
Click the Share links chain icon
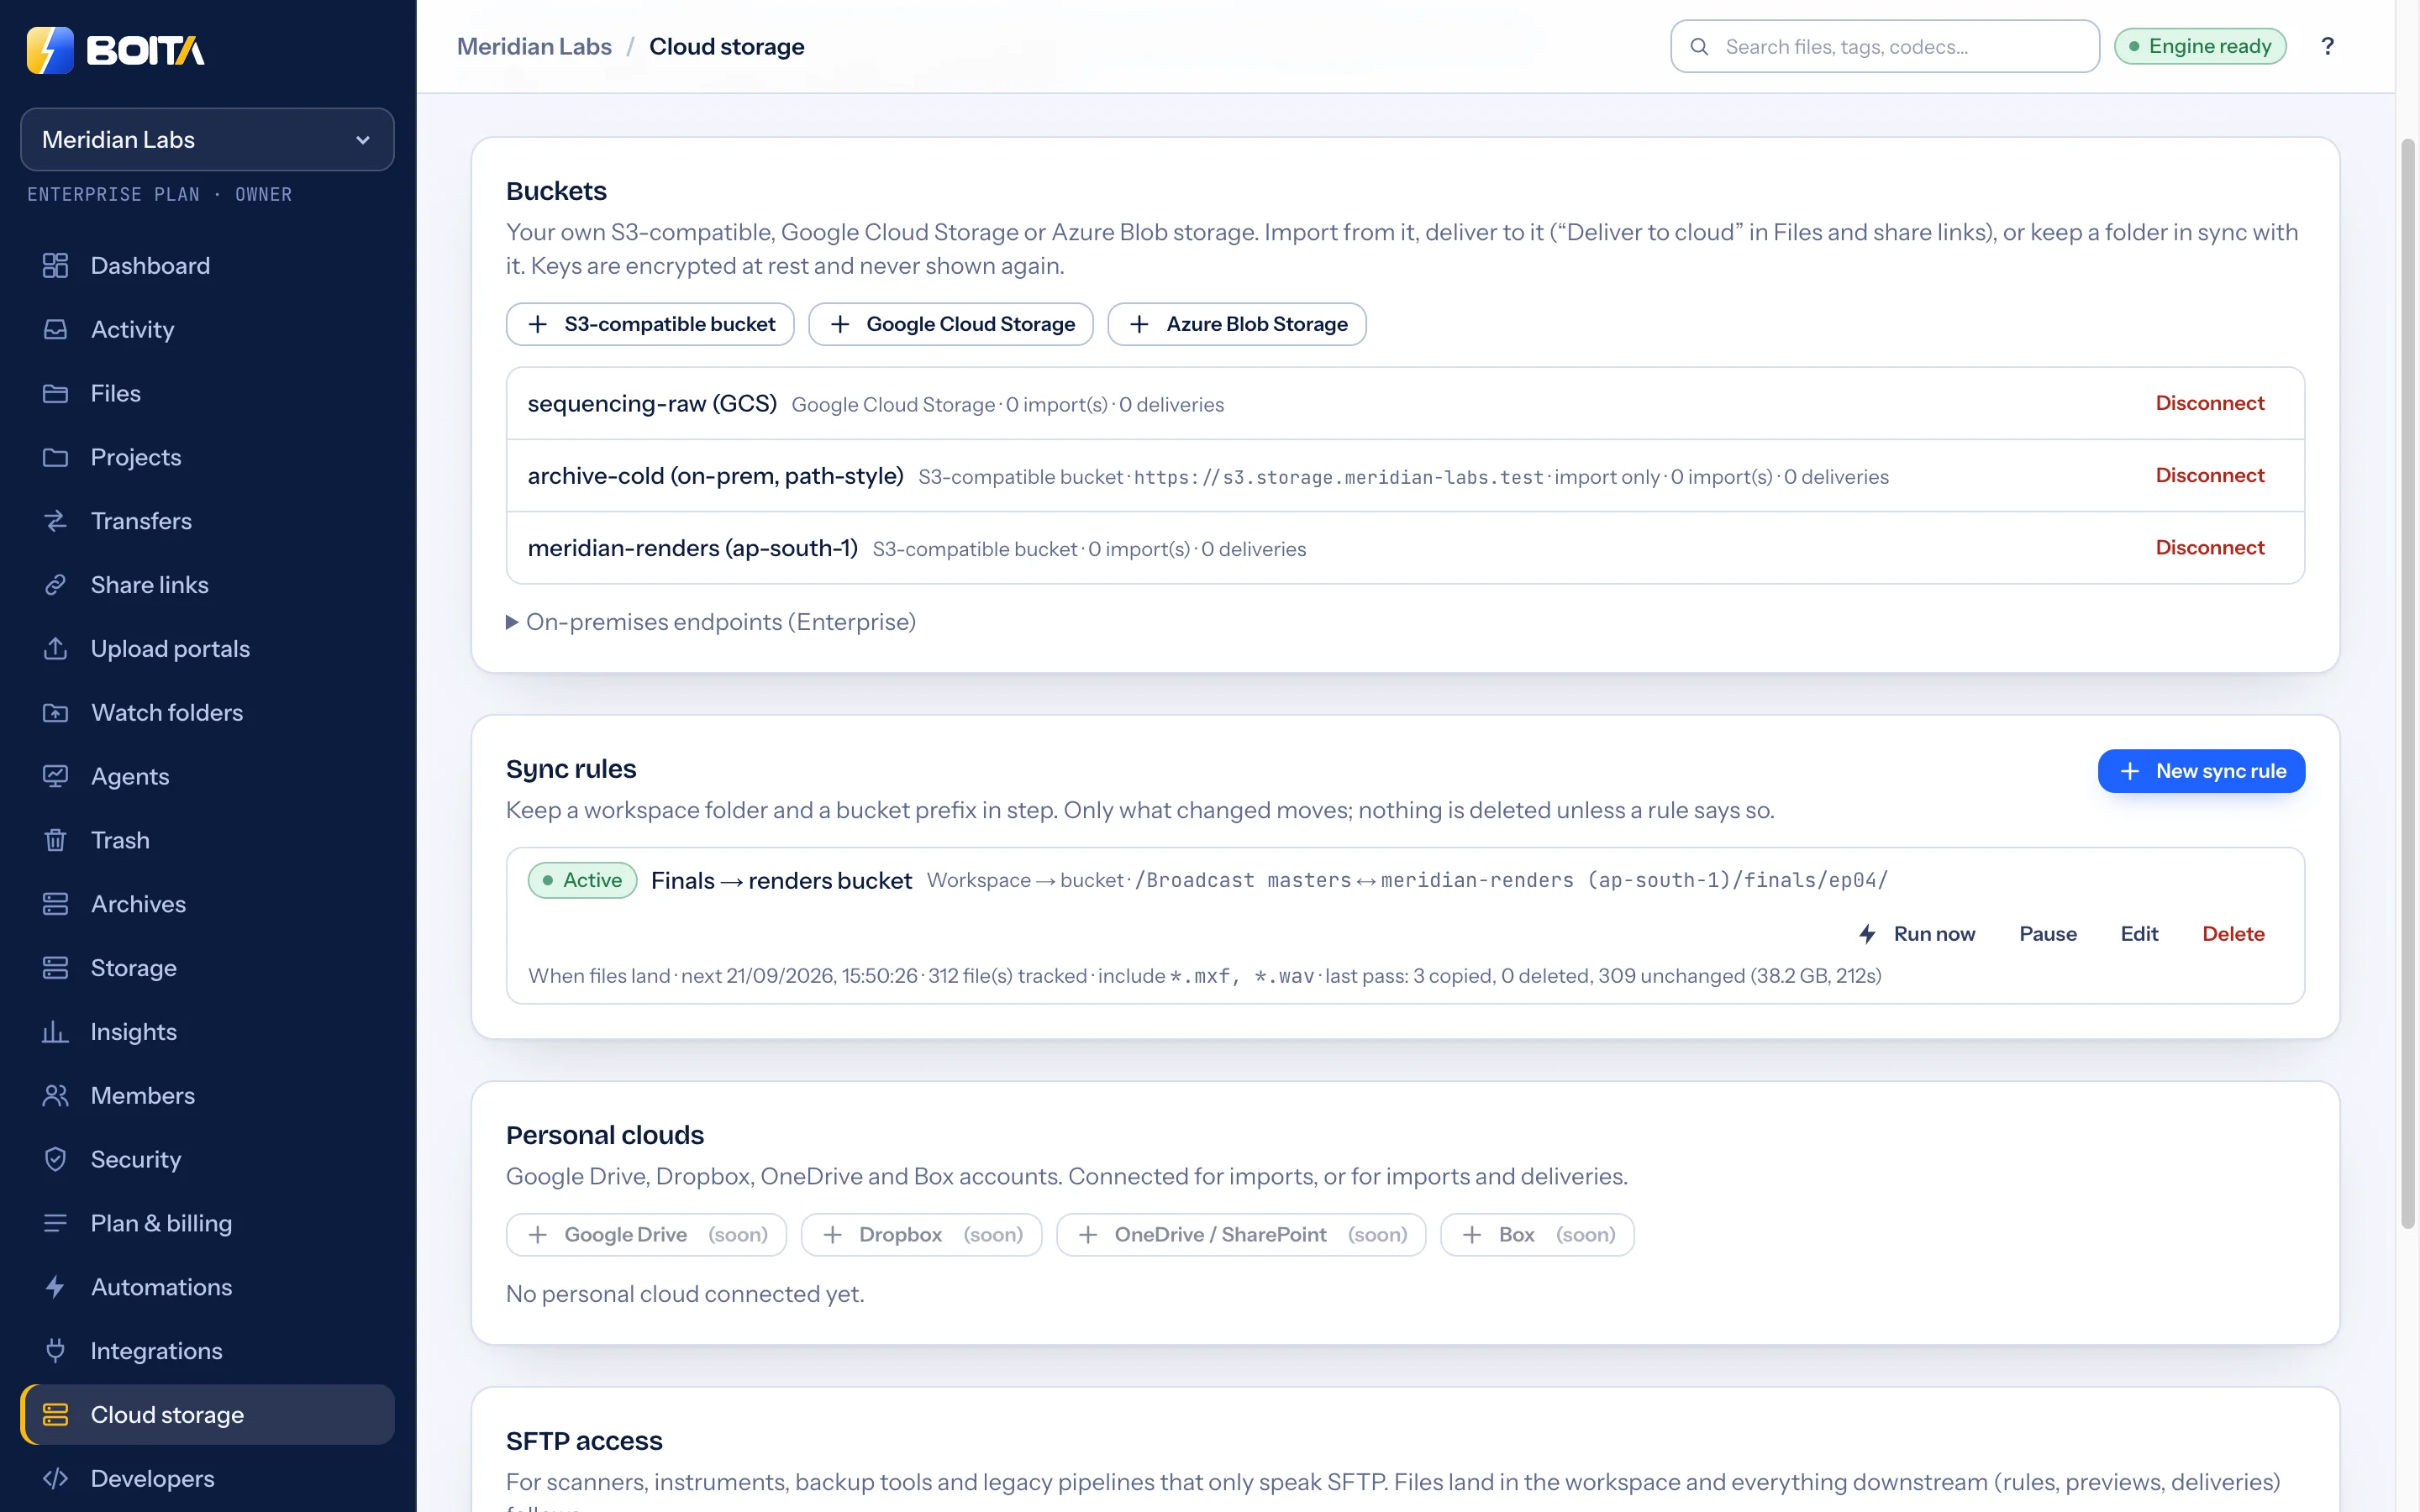pos(55,585)
